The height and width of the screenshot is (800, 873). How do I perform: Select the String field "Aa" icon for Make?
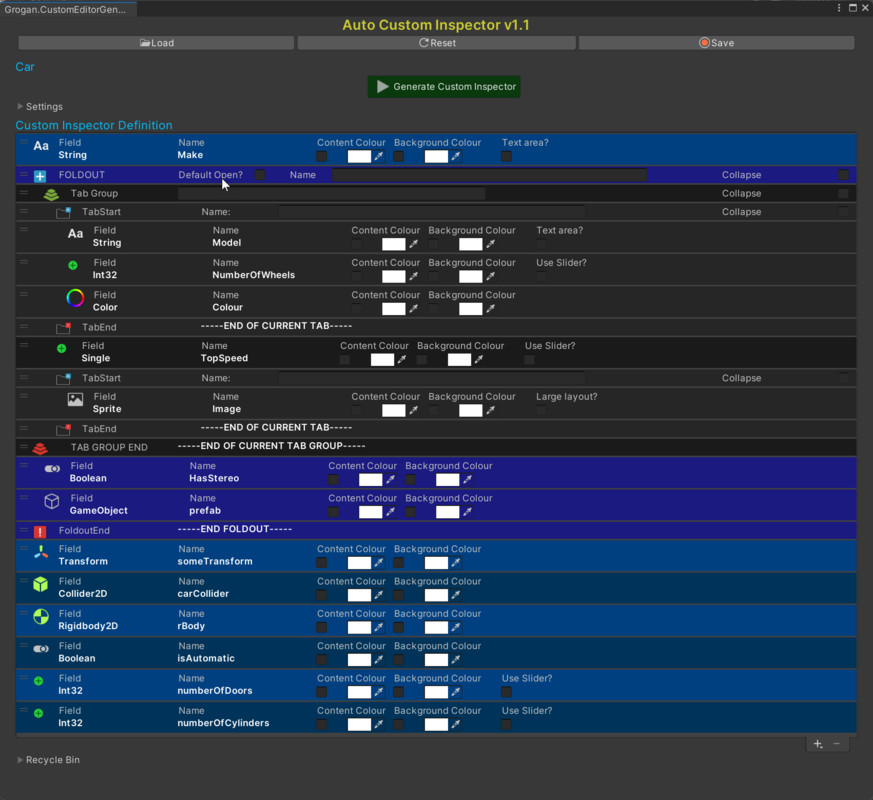click(x=41, y=147)
